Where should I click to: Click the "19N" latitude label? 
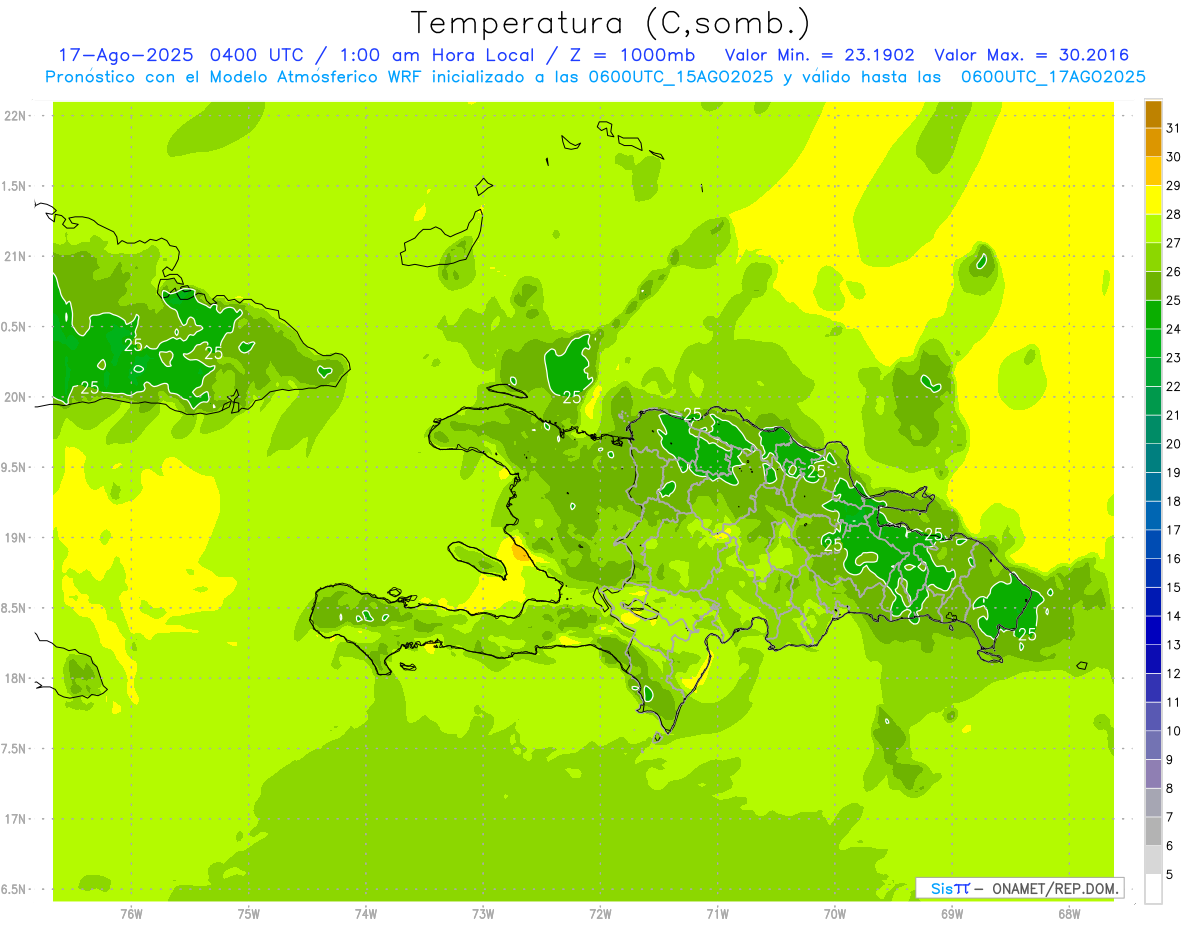pos(16,537)
